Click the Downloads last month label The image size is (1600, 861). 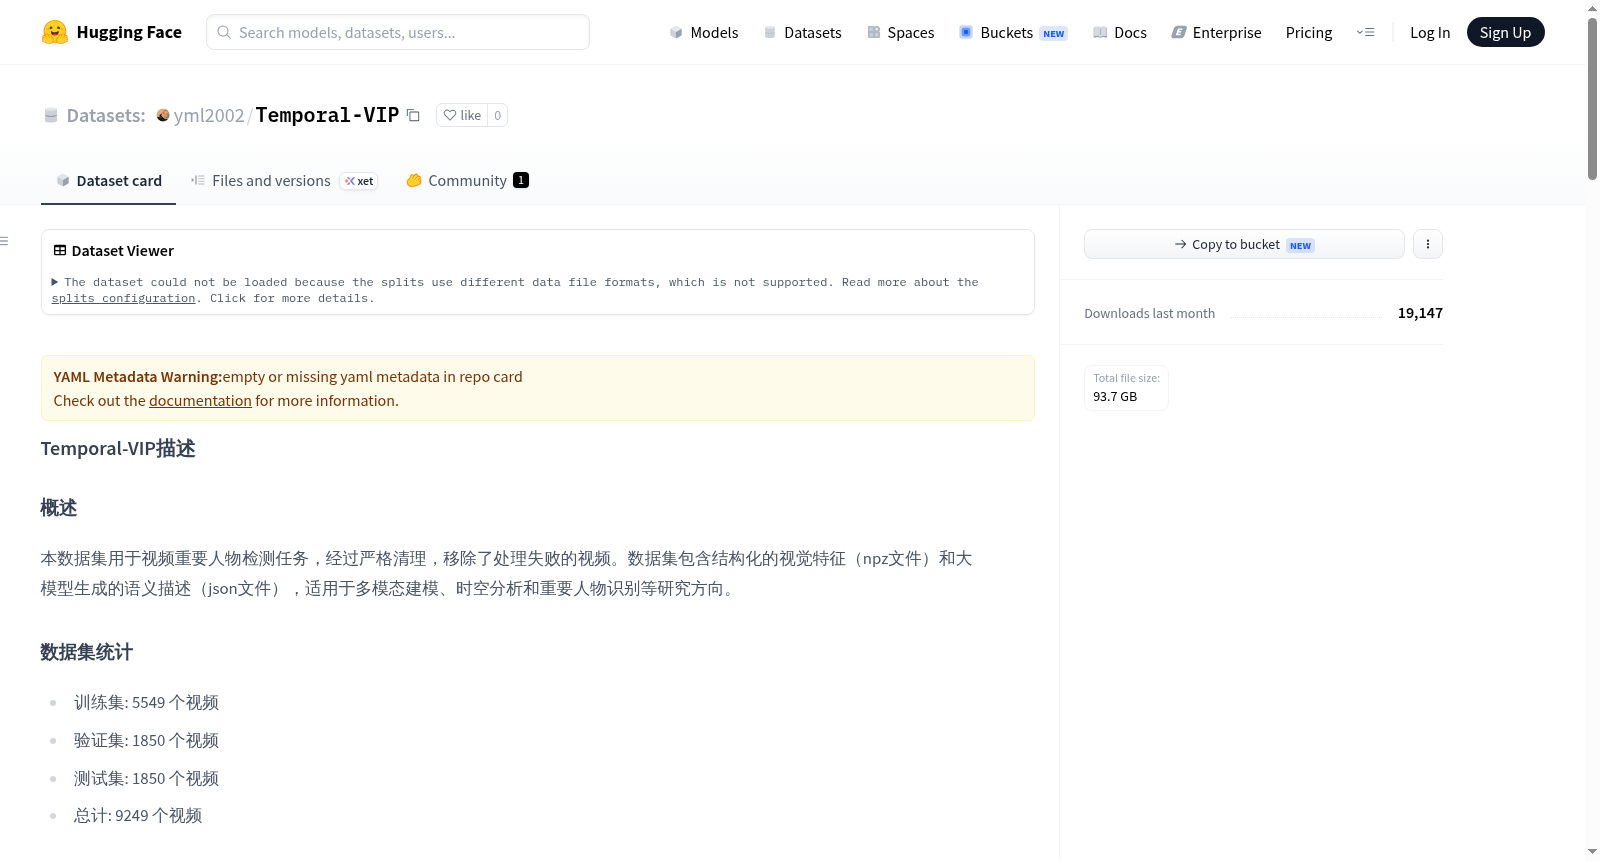1150,313
